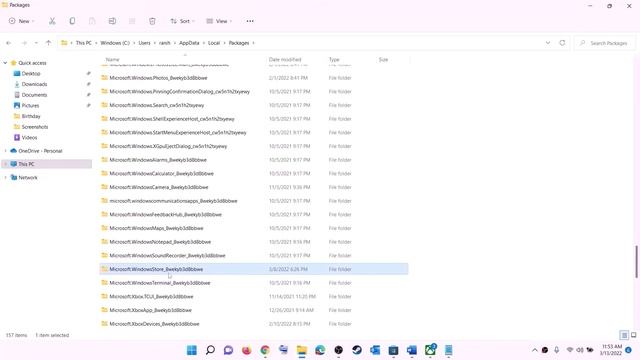This screenshot has width=640, height=360.
Task: Go up one folder level arrow
Action: (x=49, y=43)
